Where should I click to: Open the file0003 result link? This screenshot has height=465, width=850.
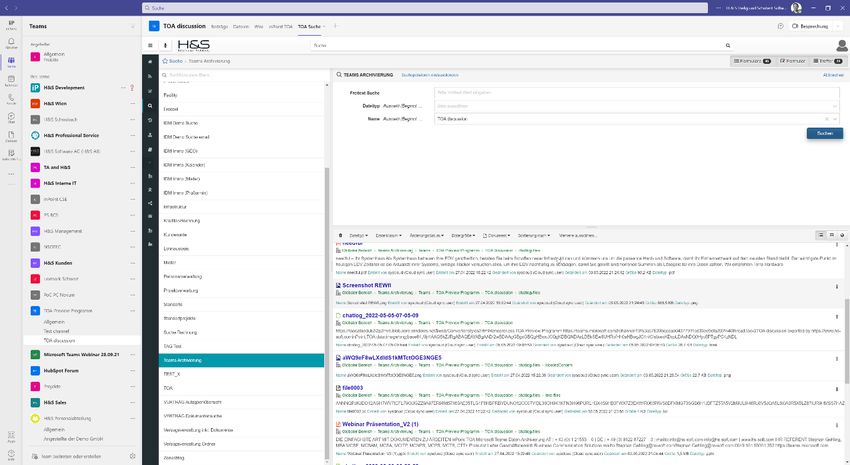click(x=352, y=388)
